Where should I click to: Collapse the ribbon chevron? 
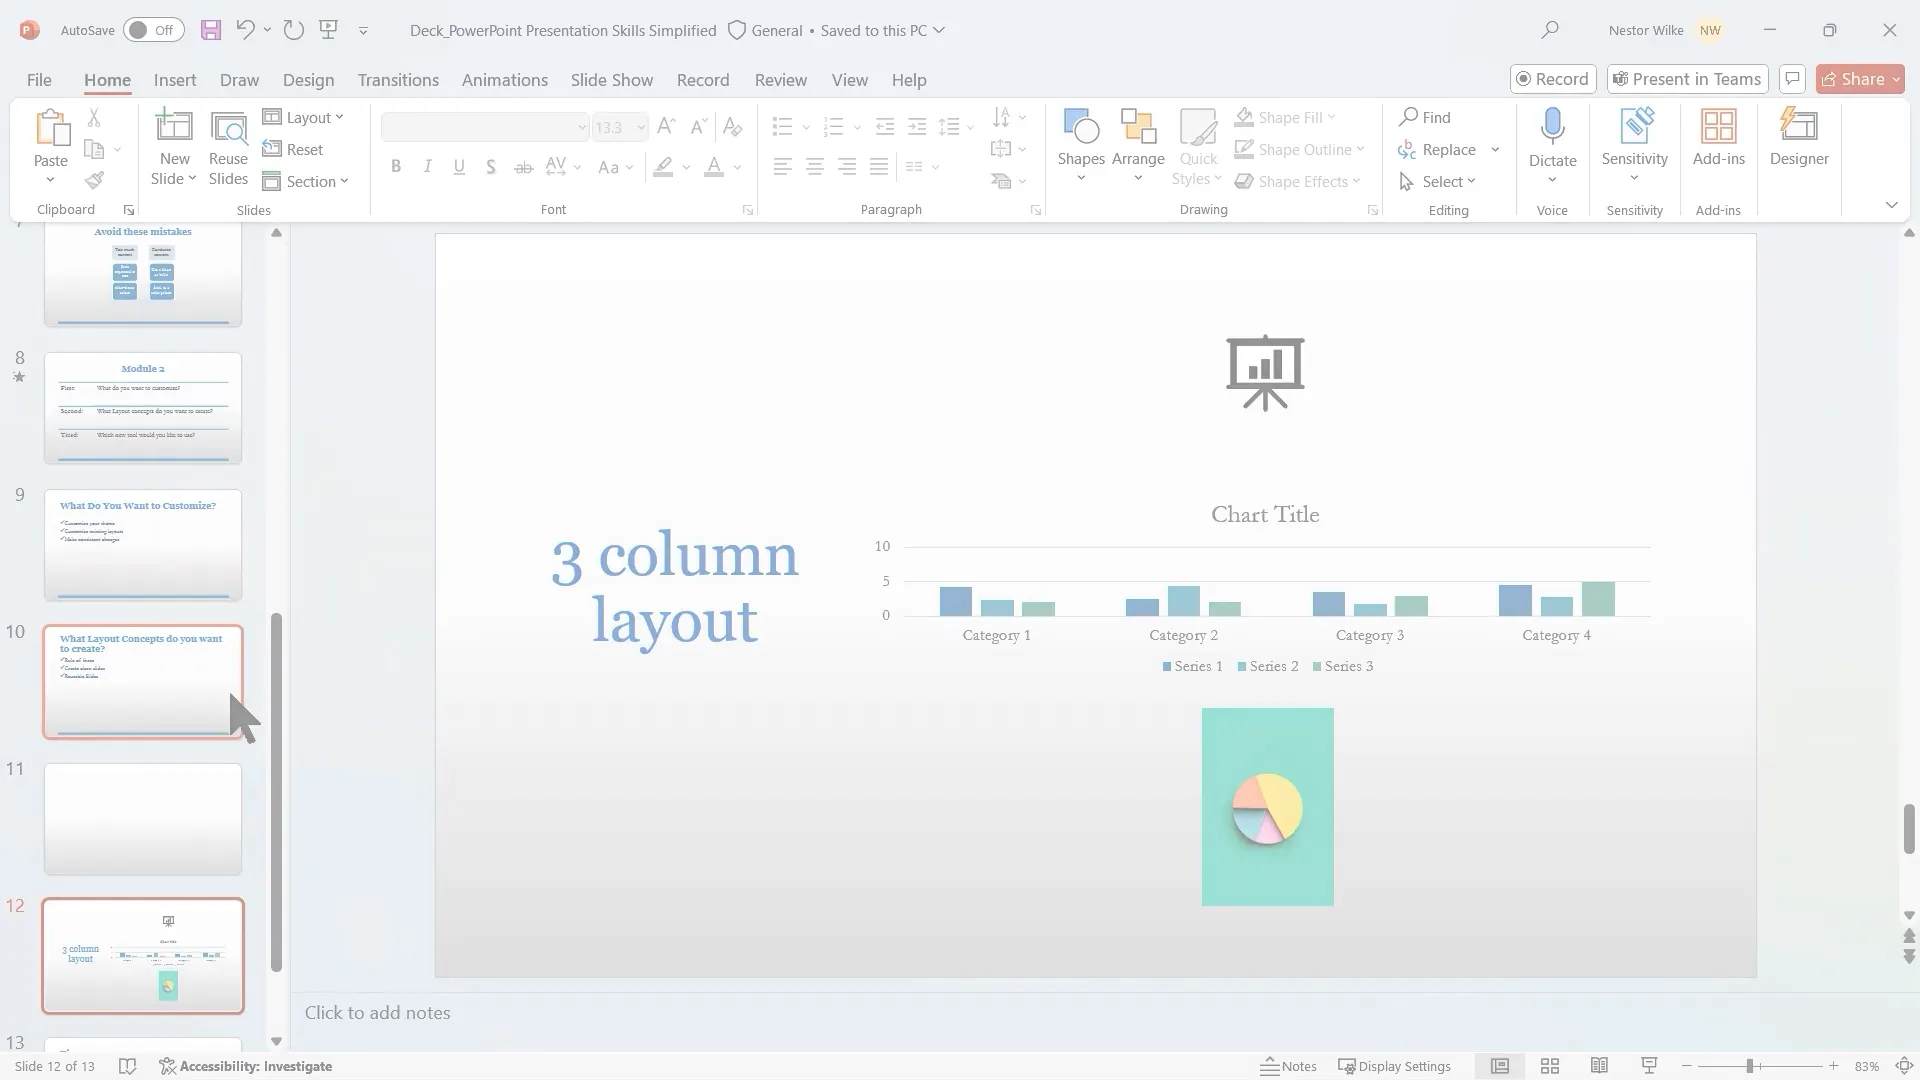pos(1891,205)
